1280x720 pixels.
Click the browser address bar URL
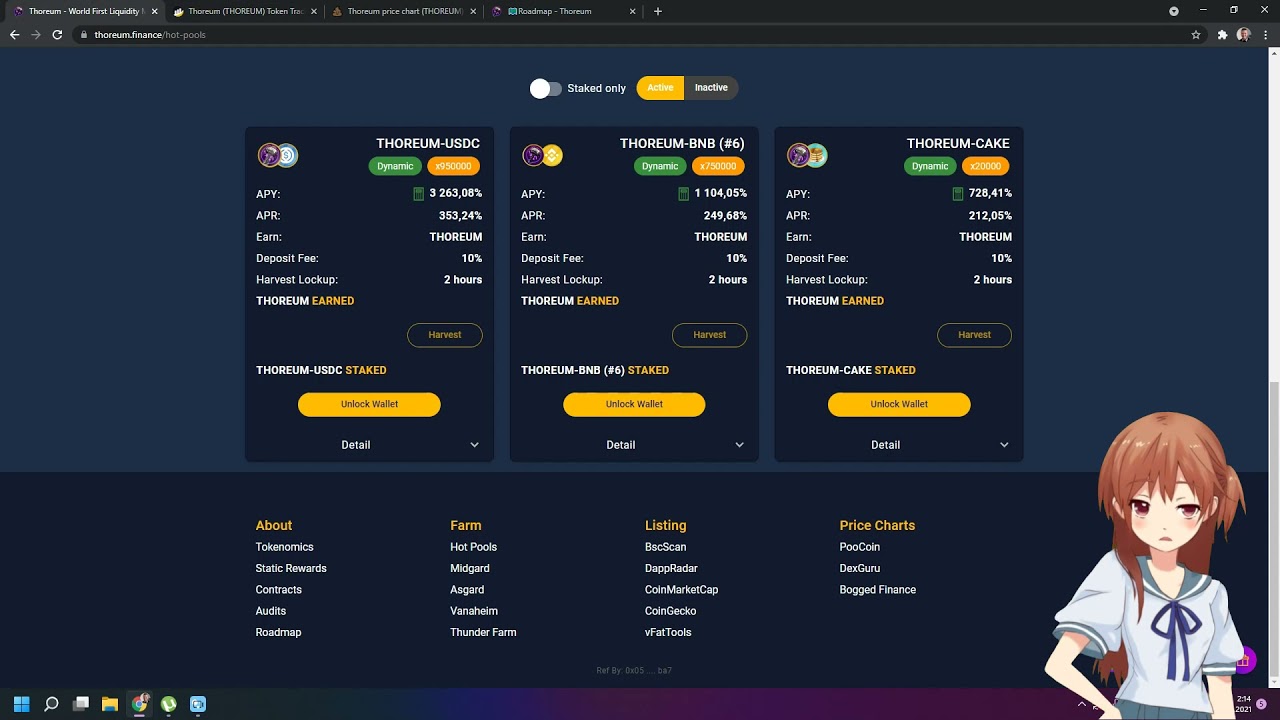coord(150,34)
